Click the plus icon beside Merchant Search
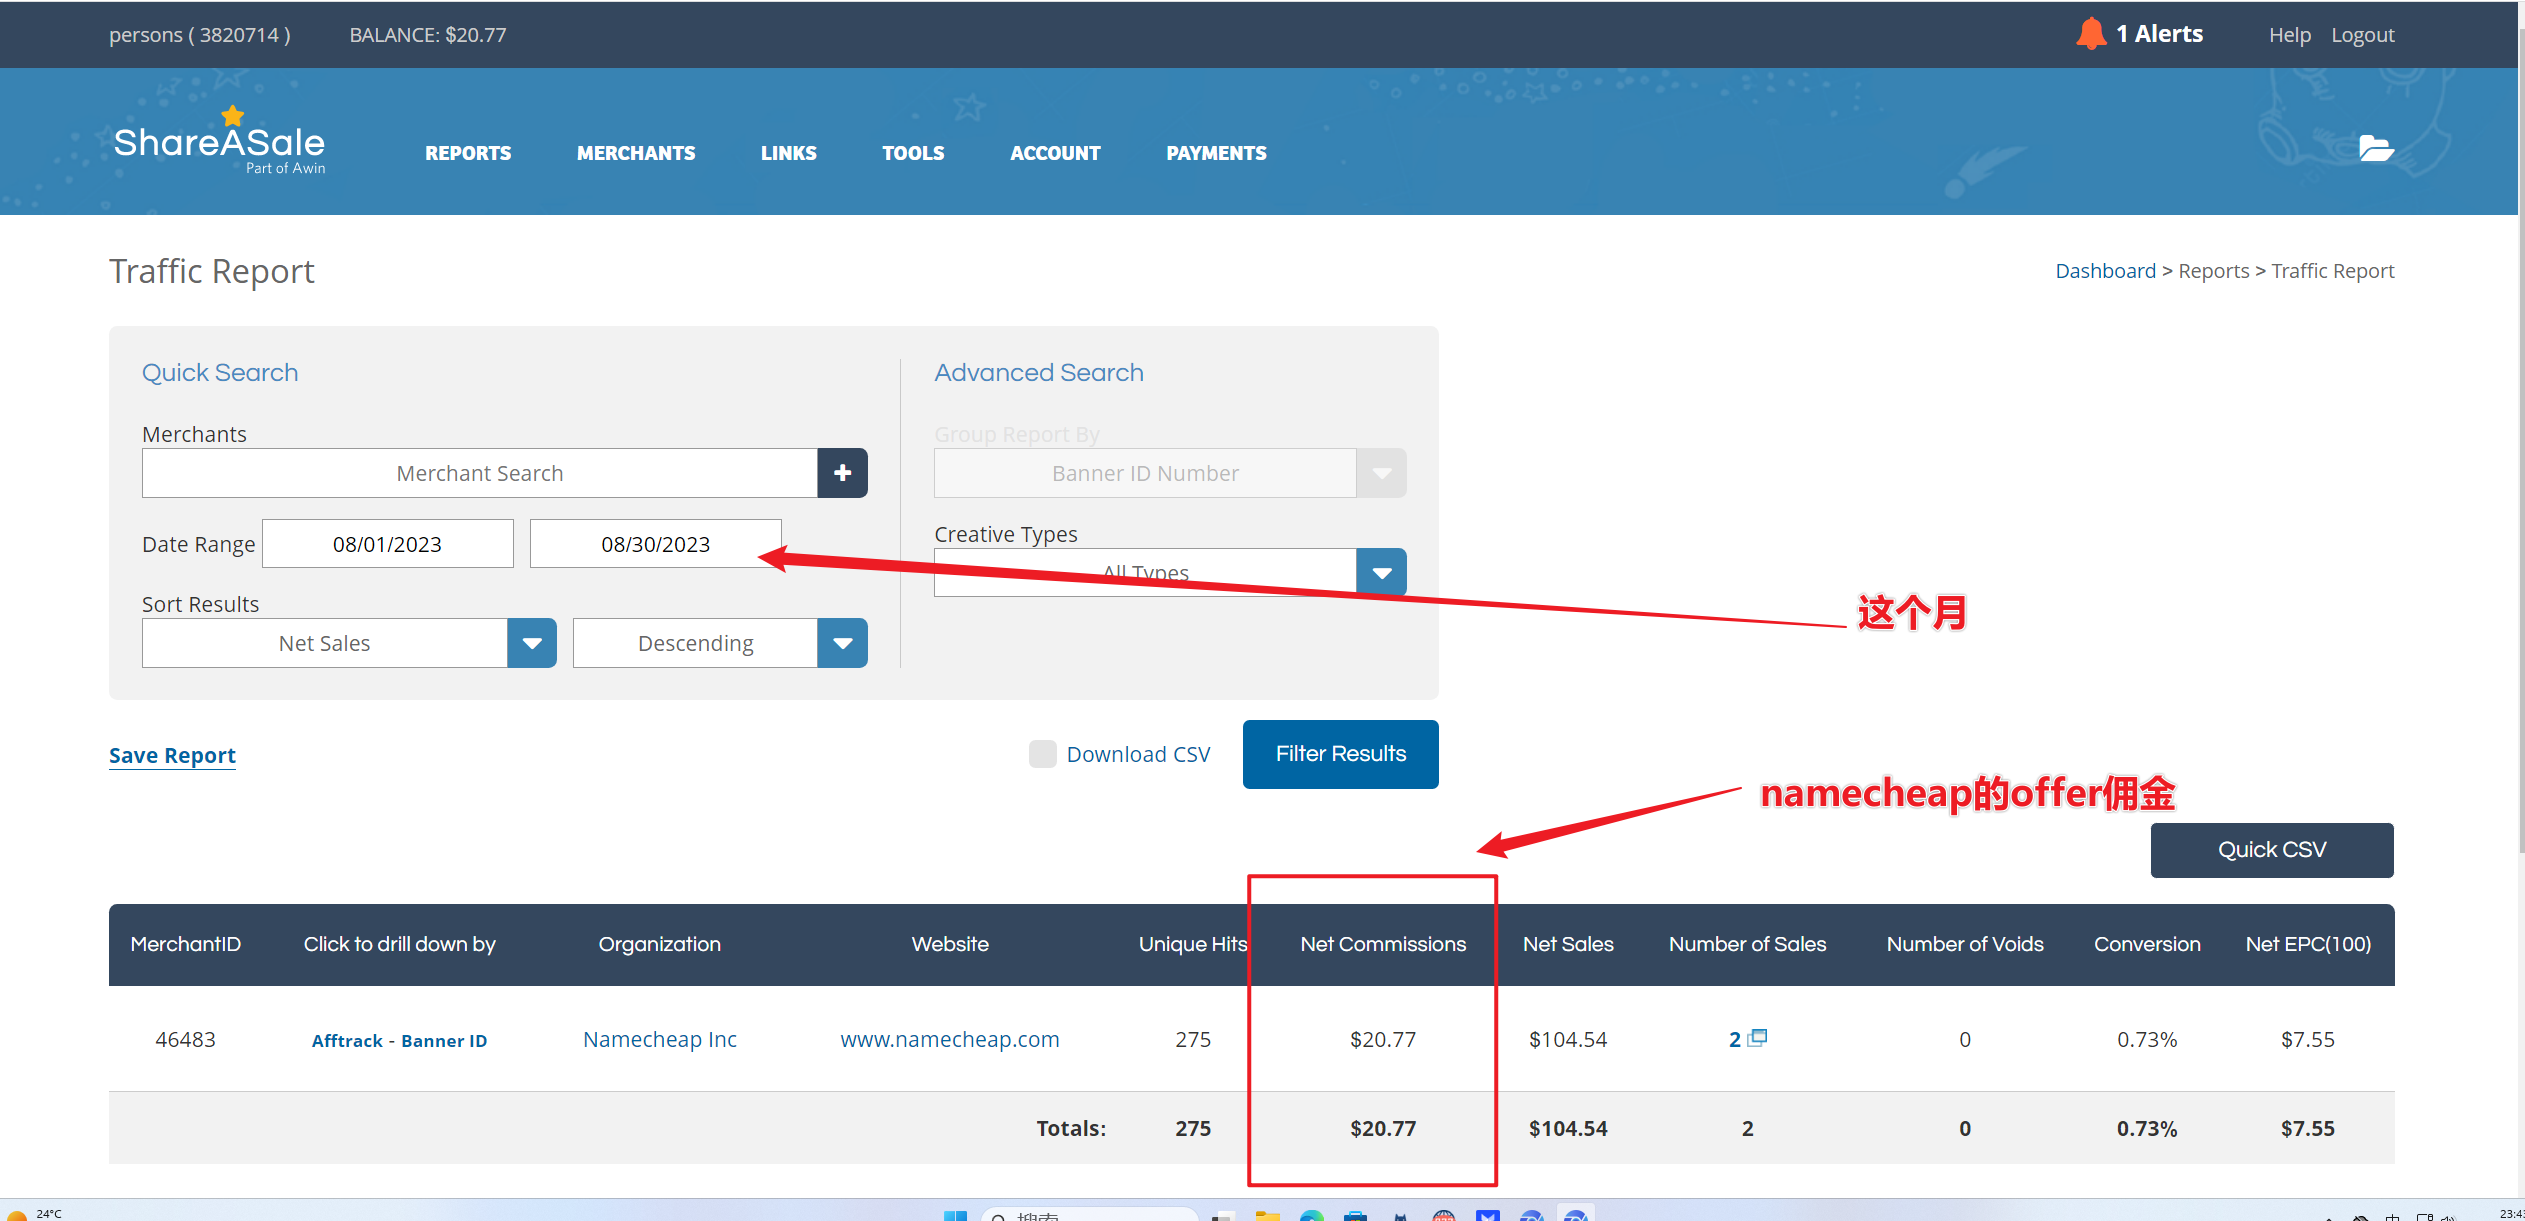The height and width of the screenshot is (1221, 2525). pos(842,473)
